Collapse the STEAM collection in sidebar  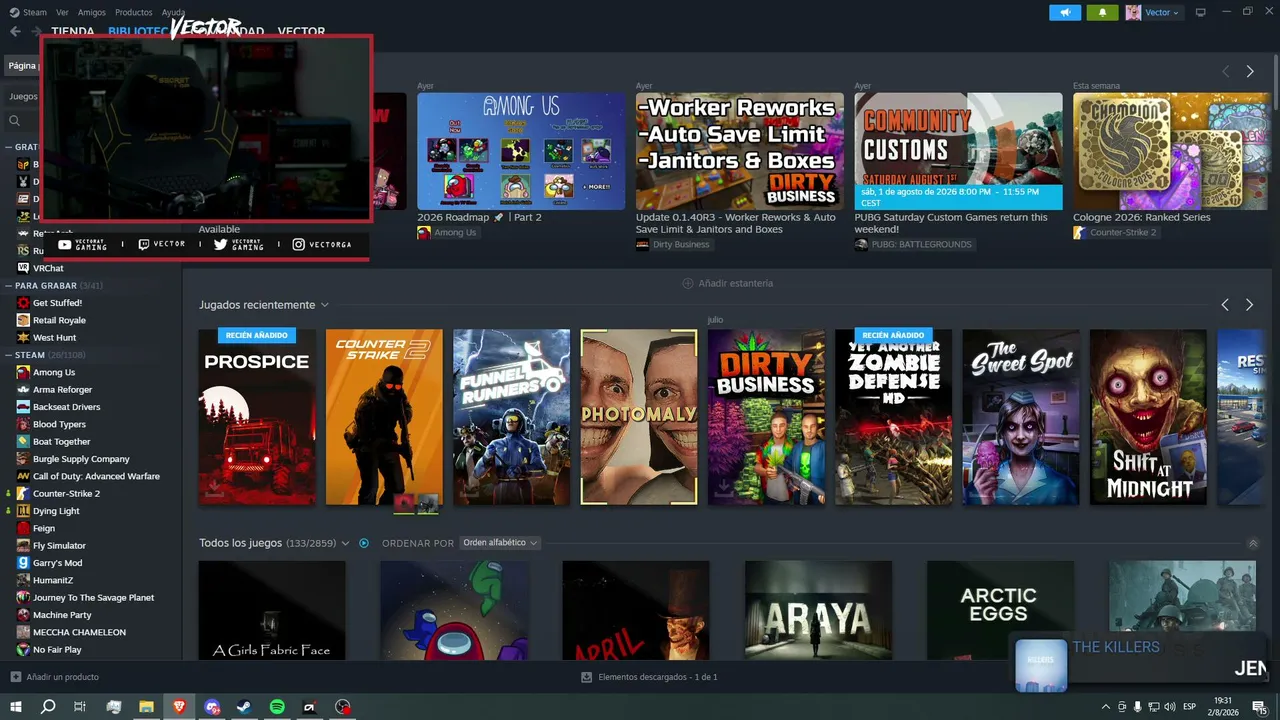tap(9, 355)
